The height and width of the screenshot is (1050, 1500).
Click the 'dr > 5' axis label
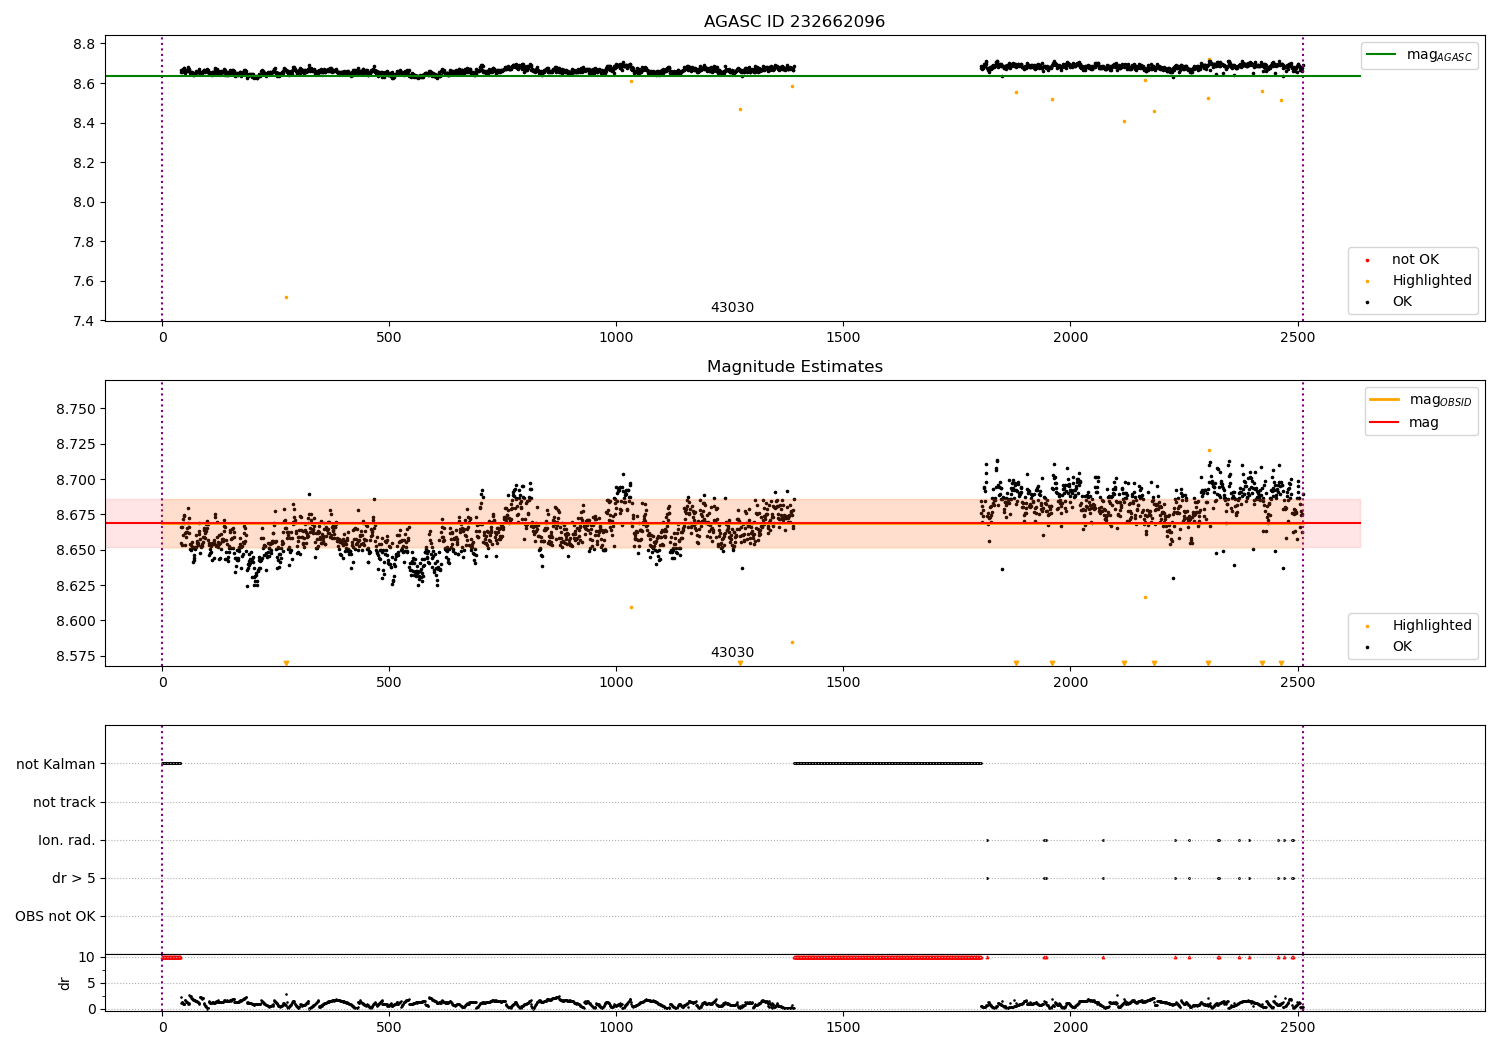(74, 879)
